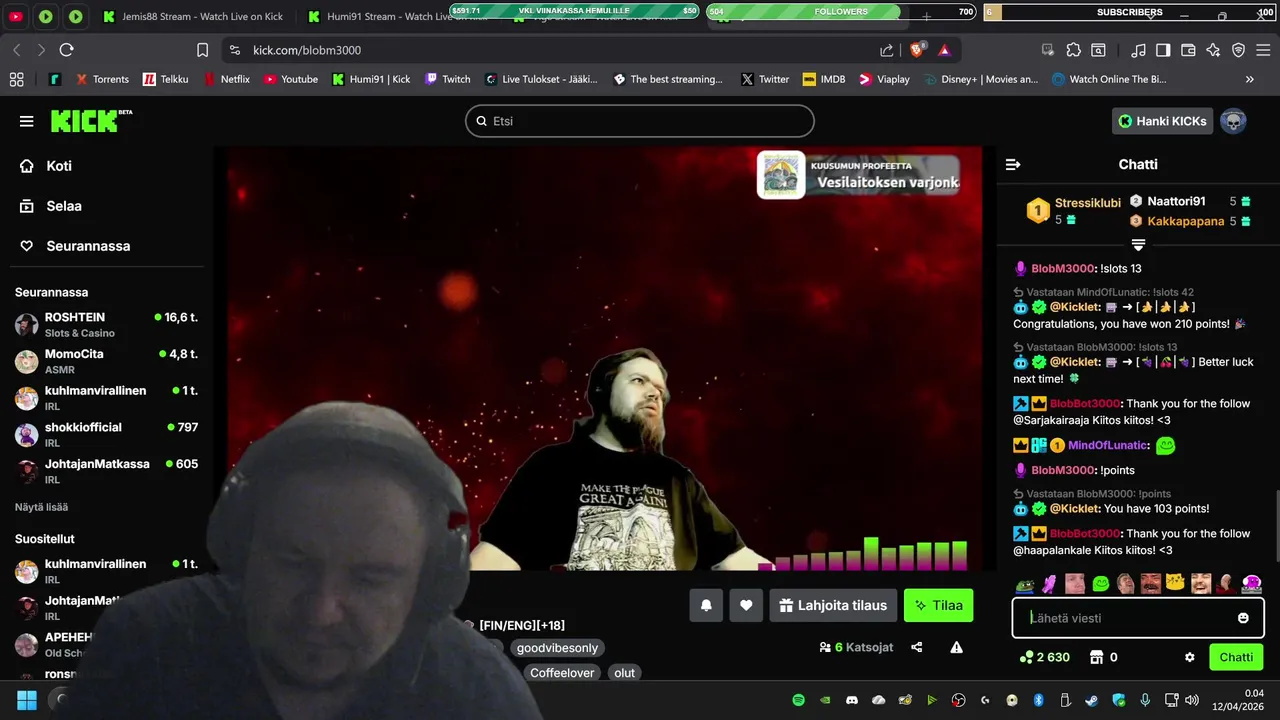The height and width of the screenshot is (720, 1280).
Task: Click the olut tag
Action: pyautogui.click(x=625, y=673)
